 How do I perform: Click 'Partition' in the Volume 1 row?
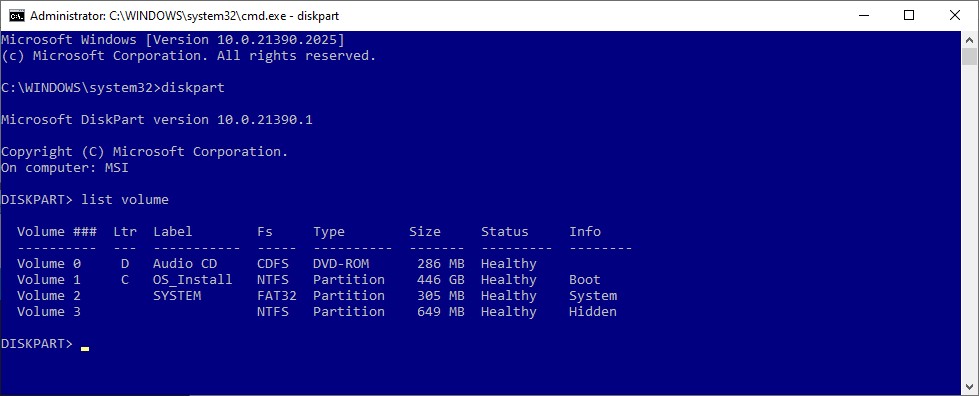point(349,280)
